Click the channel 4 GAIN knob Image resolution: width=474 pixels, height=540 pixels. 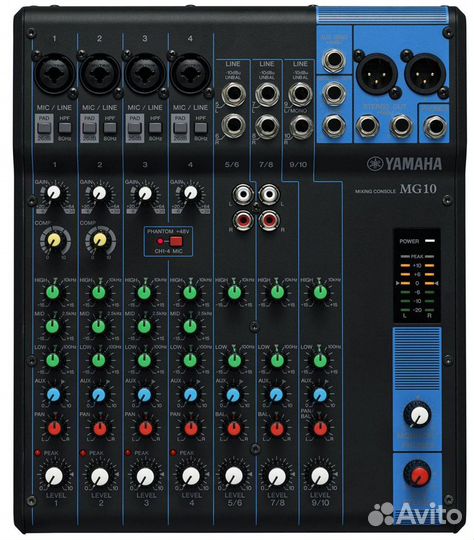point(190,193)
